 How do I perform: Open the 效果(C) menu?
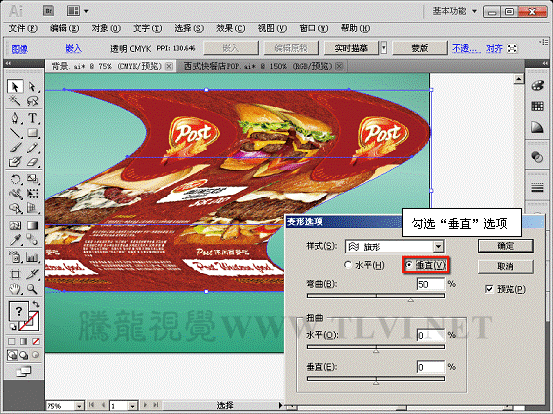(230, 28)
